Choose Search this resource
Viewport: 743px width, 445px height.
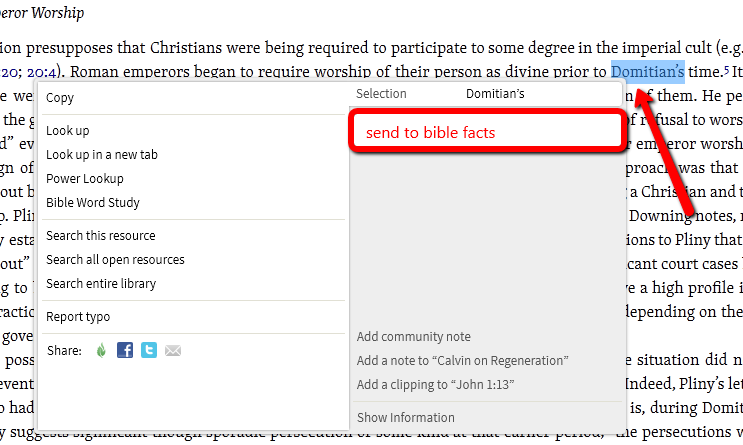[100, 236]
